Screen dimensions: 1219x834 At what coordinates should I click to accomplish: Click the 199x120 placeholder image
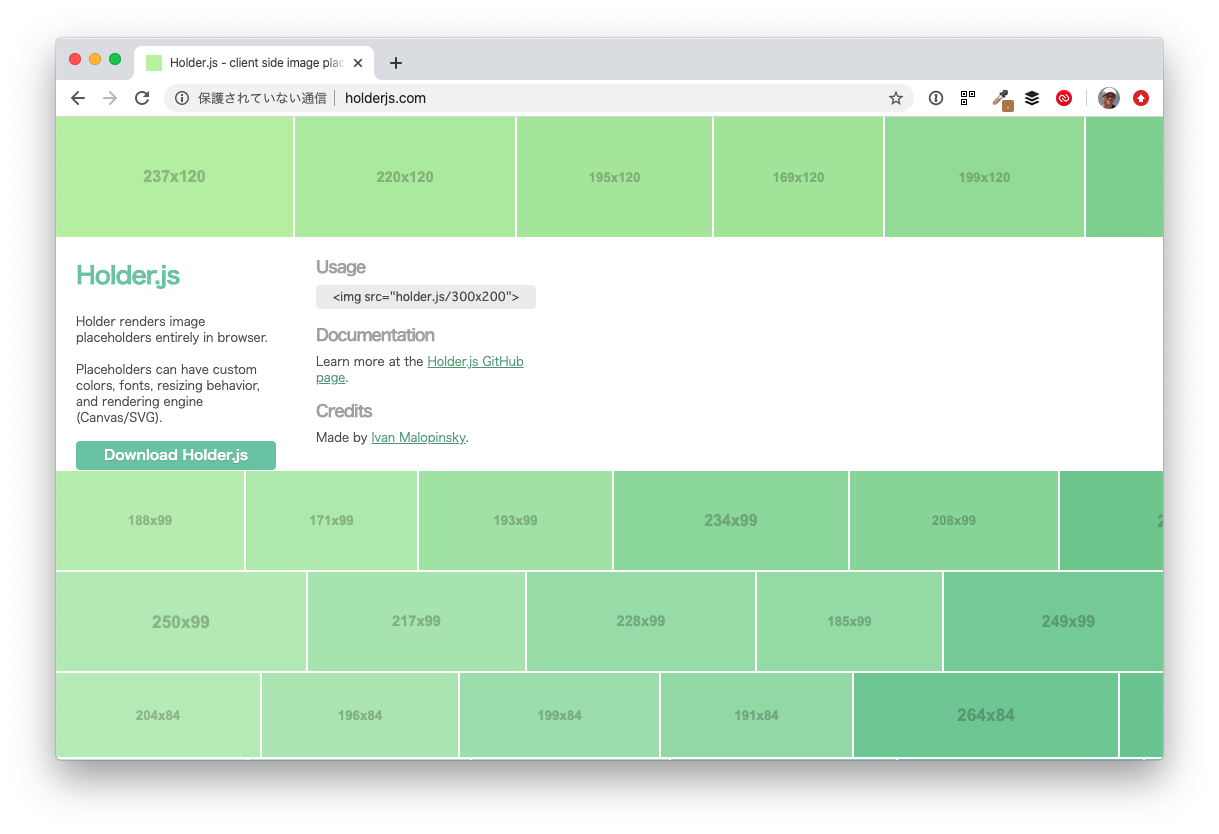tap(984, 177)
